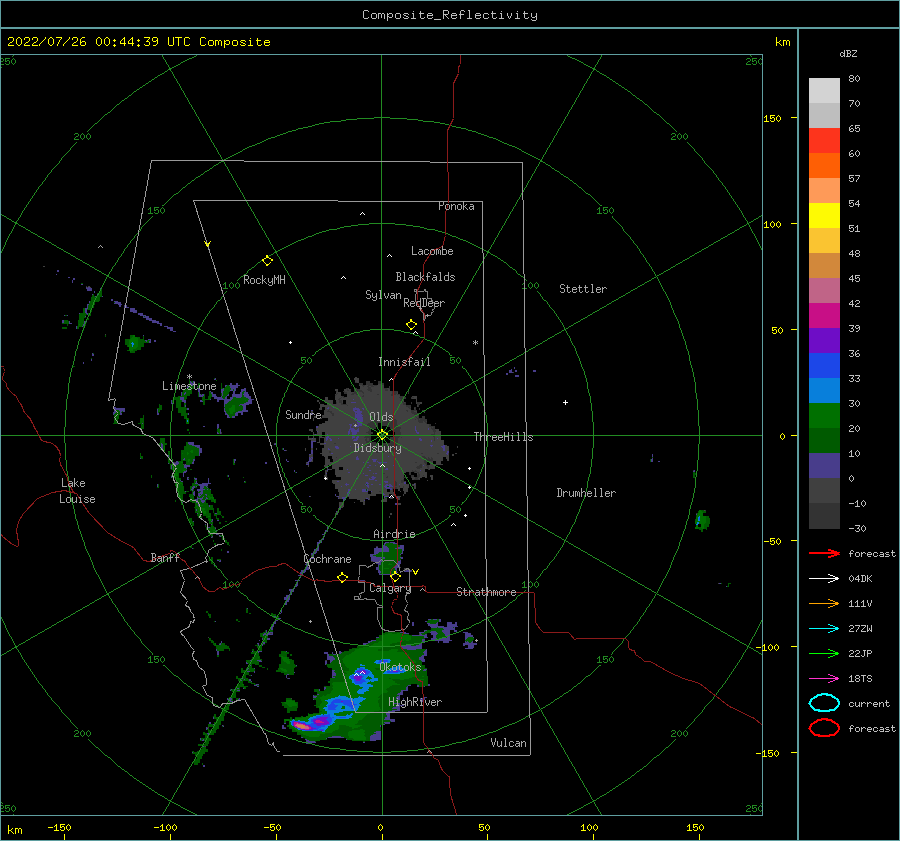This screenshot has width=900, height=841.
Task: Click the Cochrane city label
Action: (327, 559)
